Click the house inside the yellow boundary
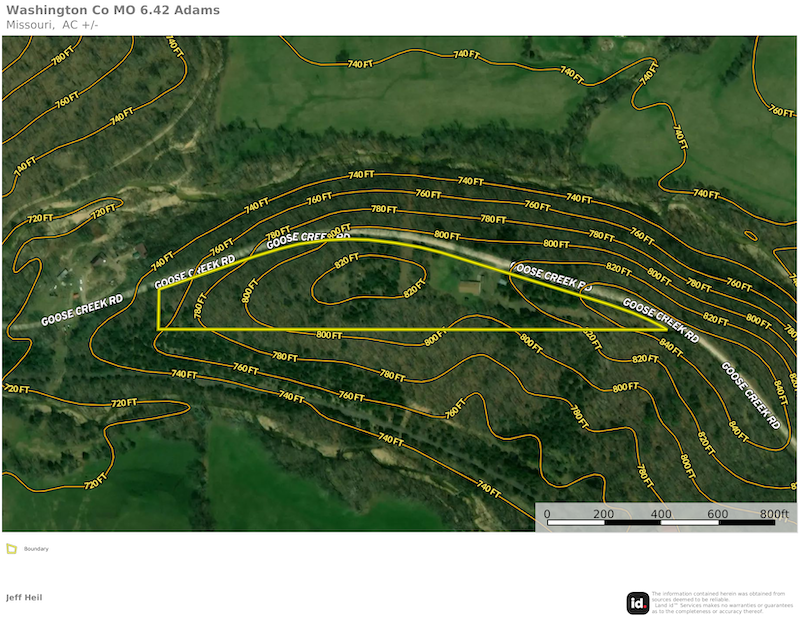Screen dimensions: 800x618 (470, 289)
